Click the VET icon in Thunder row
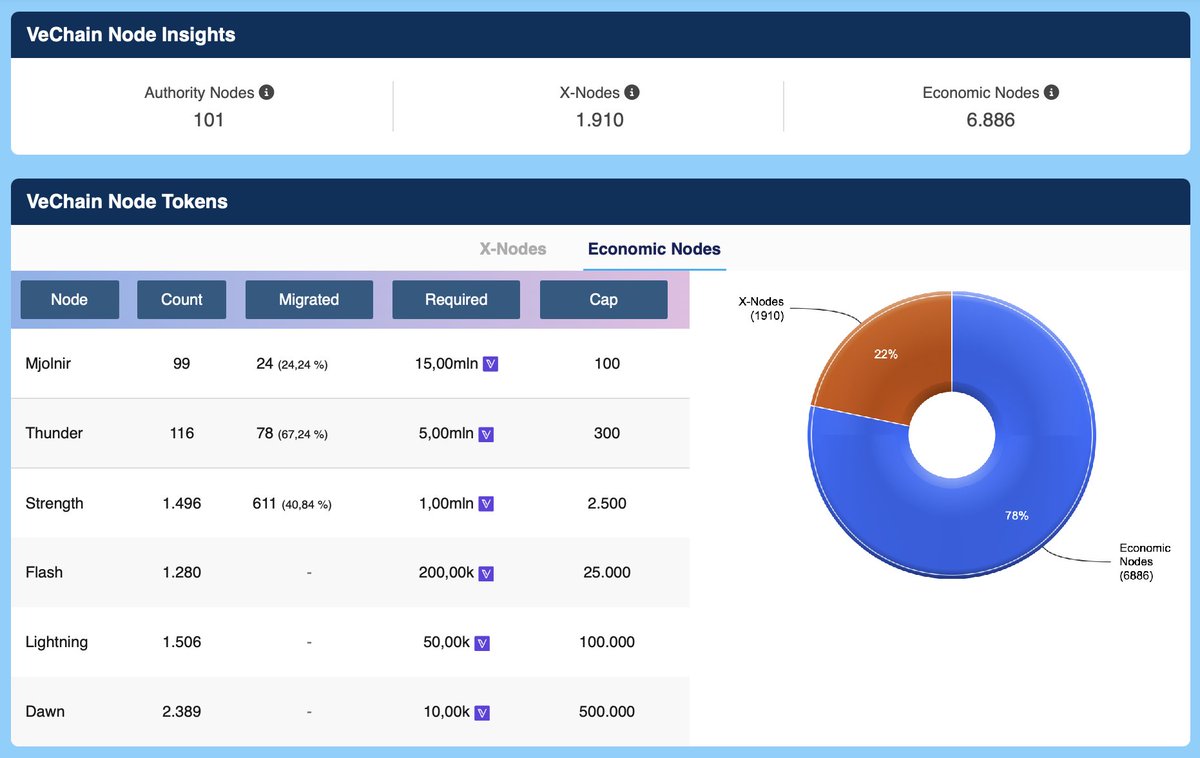The height and width of the screenshot is (758, 1200). click(486, 434)
